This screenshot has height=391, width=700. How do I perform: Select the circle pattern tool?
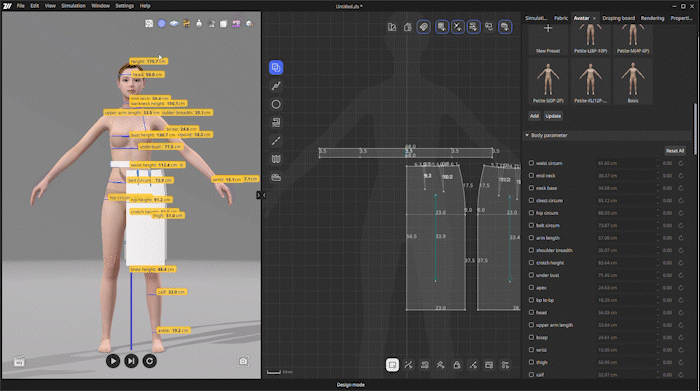pos(276,104)
